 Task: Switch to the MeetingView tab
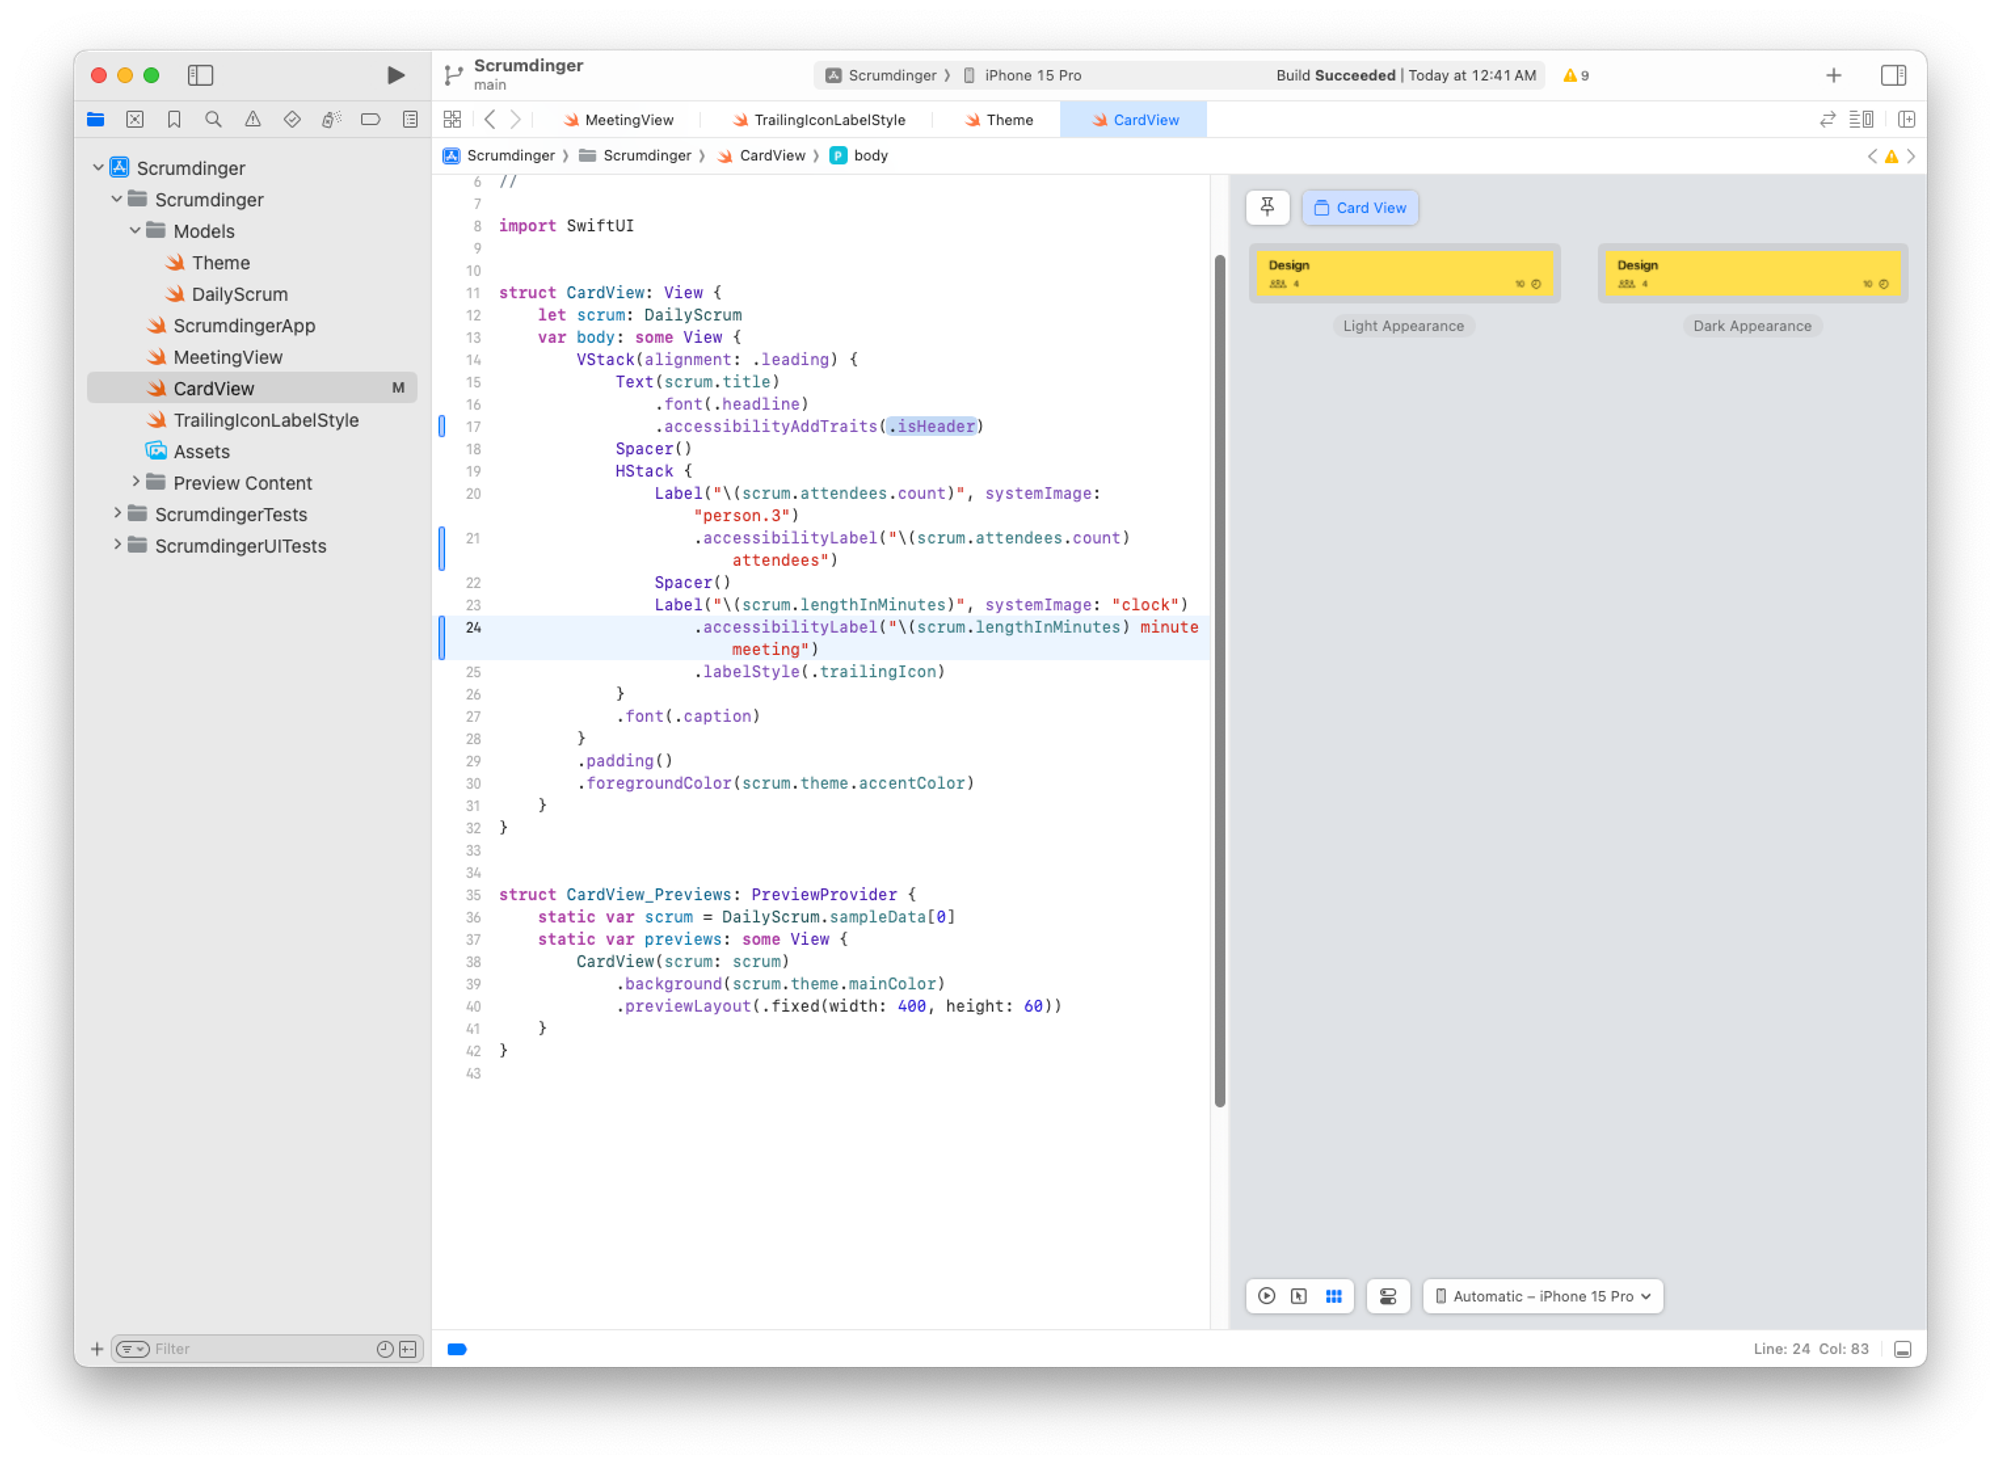[628, 120]
